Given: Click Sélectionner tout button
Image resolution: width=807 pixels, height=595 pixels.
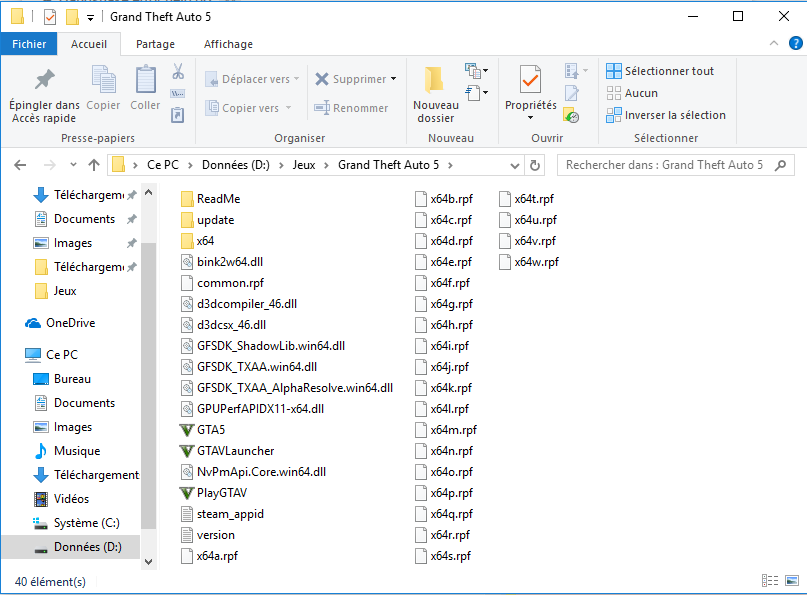Looking at the screenshot, I should (660, 71).
